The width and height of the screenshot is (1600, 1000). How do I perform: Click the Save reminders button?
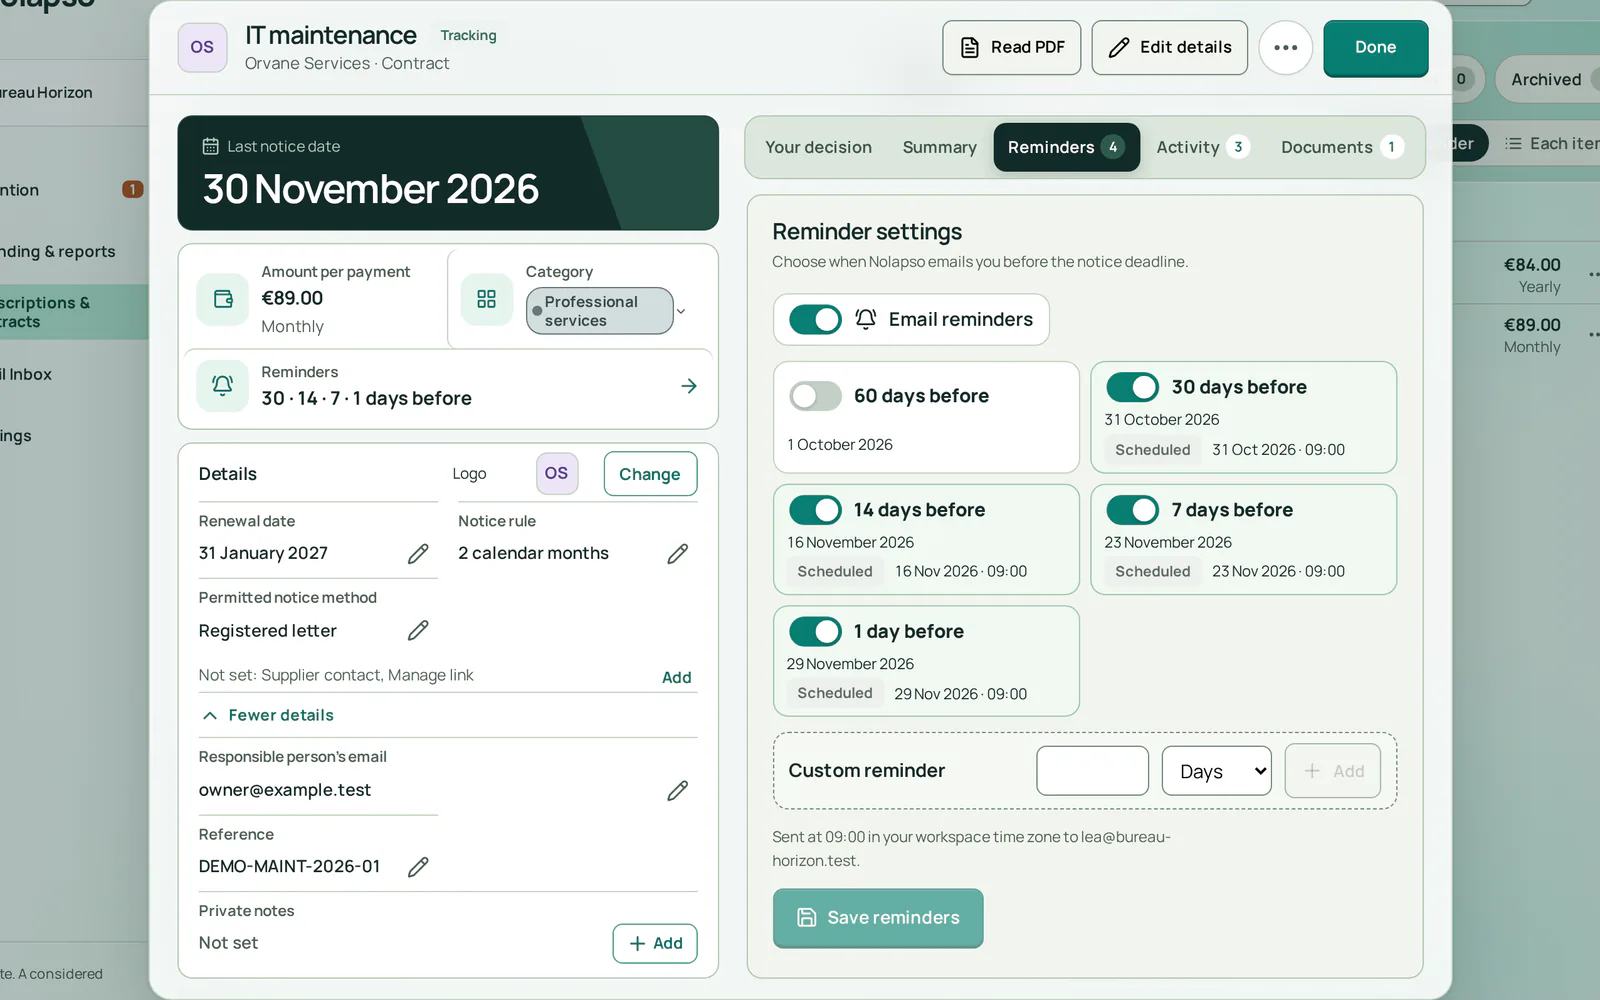[x=878, y=918]
